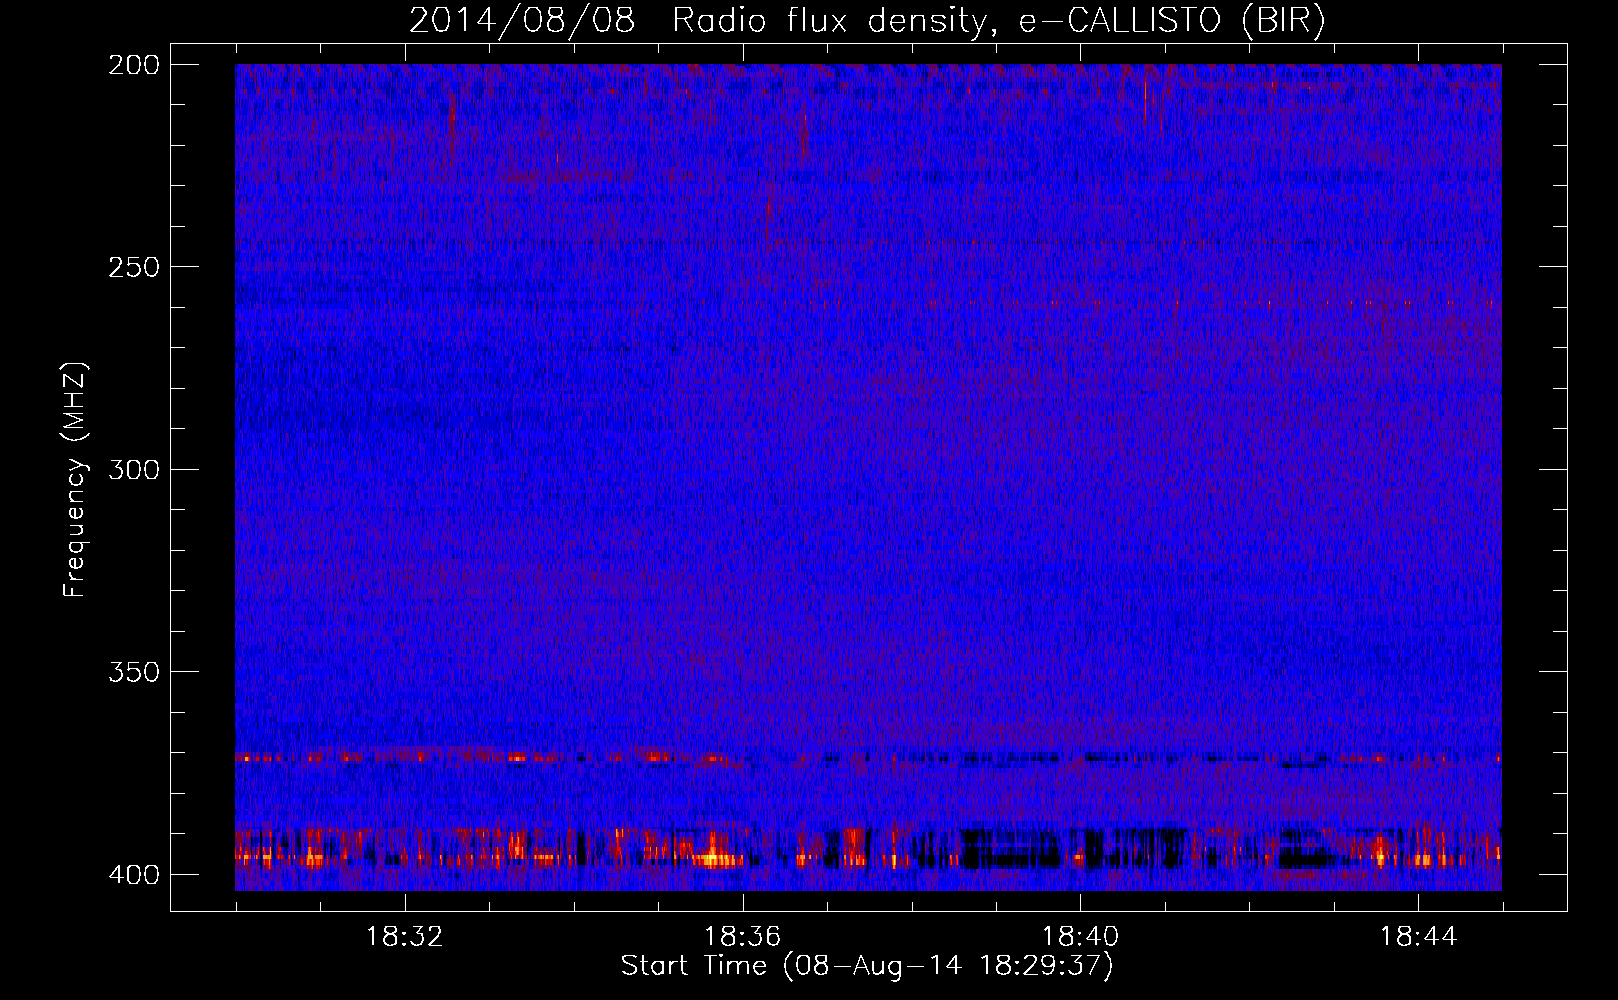Click the 350 frequency tick label
The width and height of the screenshot is (1618, 1000).
tap(133, 672)
